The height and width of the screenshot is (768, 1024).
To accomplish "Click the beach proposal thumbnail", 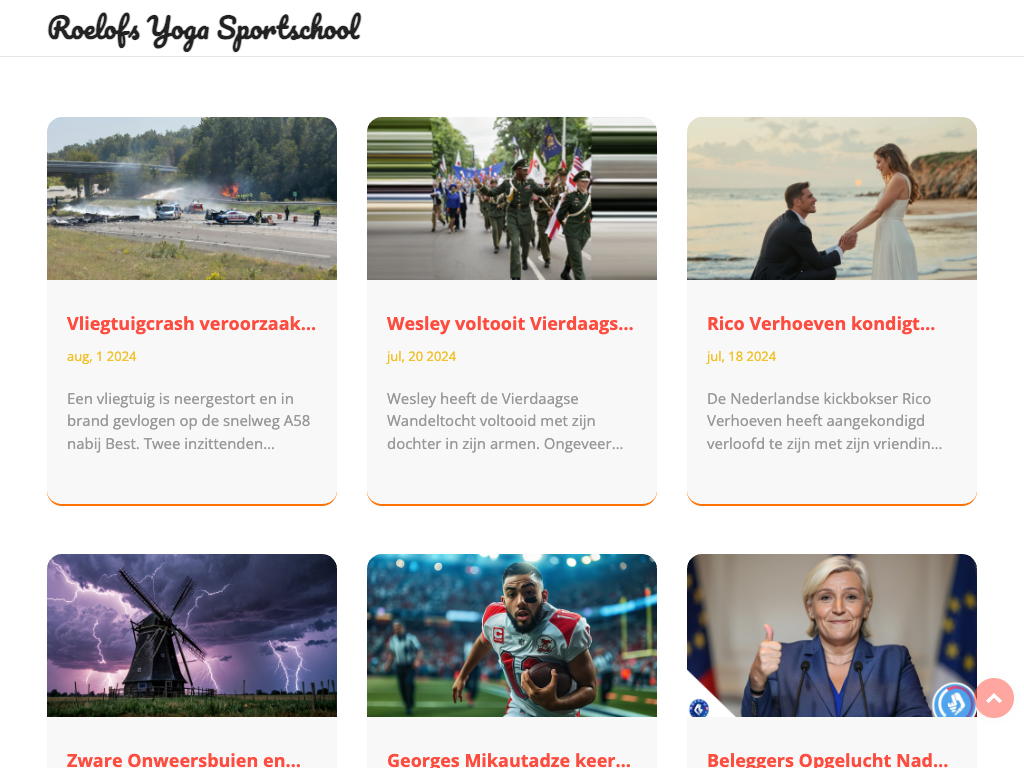I will coord(832,199).
